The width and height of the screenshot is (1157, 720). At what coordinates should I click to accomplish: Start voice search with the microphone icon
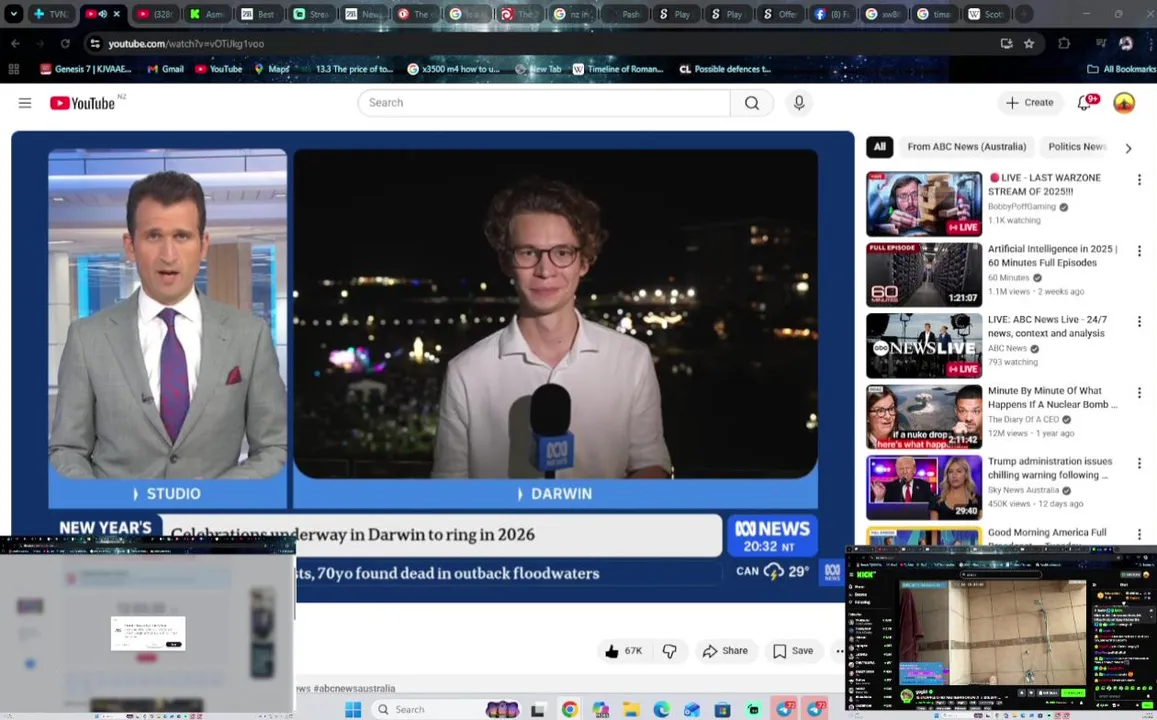(x=798, y=103)
